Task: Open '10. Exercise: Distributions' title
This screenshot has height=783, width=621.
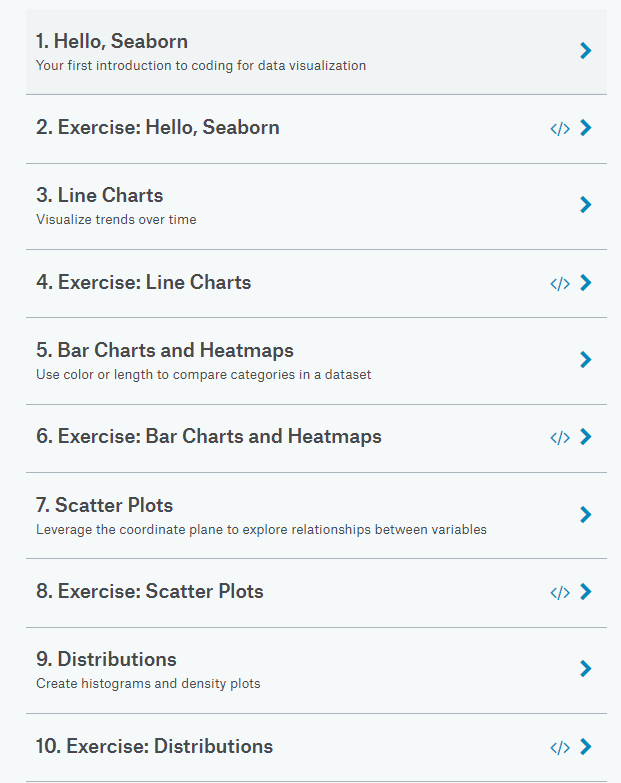Action: coord(154,746)
